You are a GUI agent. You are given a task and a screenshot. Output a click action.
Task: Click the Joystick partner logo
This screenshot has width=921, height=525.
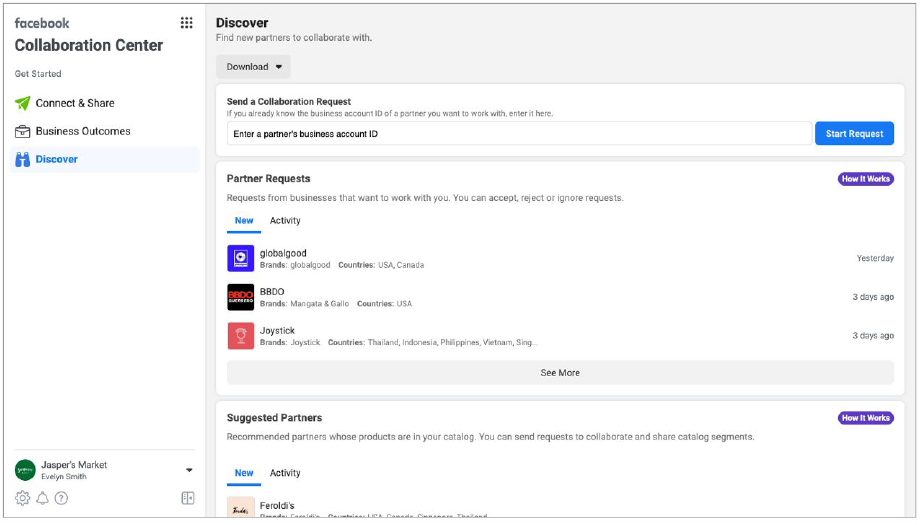(240, 336)
